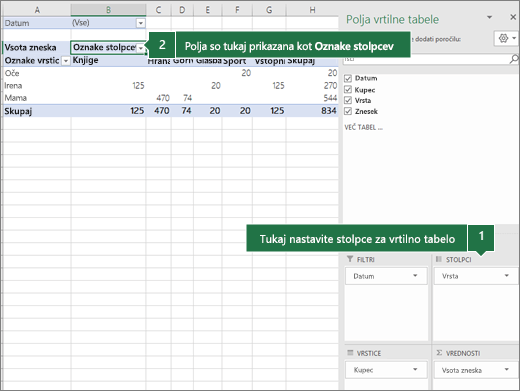This screenshot has width=520, height=391.
Task: Click the Vrednosti sigma icon
Action: 439,353
